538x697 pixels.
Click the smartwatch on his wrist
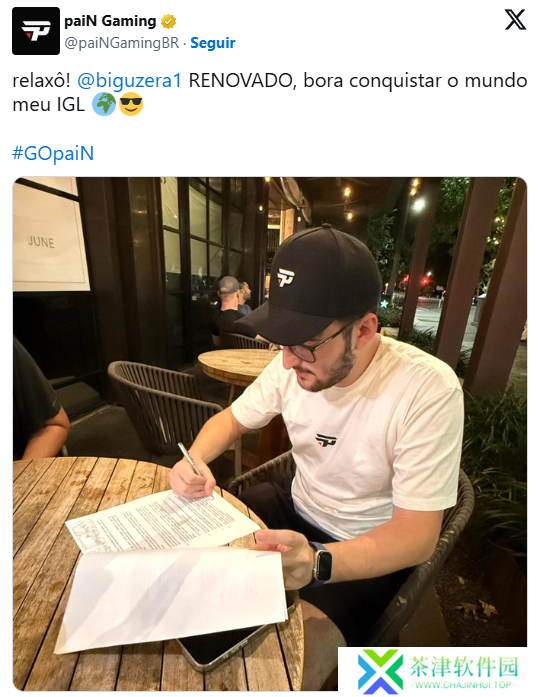321,563
